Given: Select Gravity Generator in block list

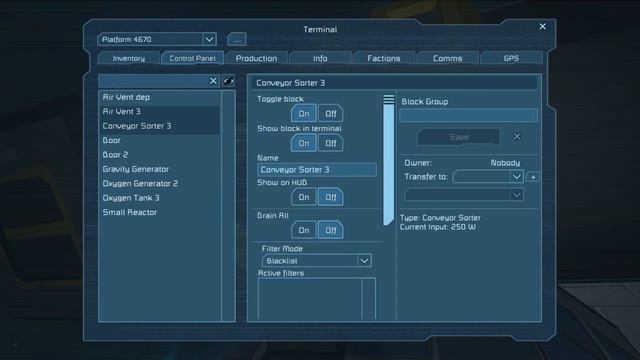Looking at the screenshot, I should click(159, 169).
